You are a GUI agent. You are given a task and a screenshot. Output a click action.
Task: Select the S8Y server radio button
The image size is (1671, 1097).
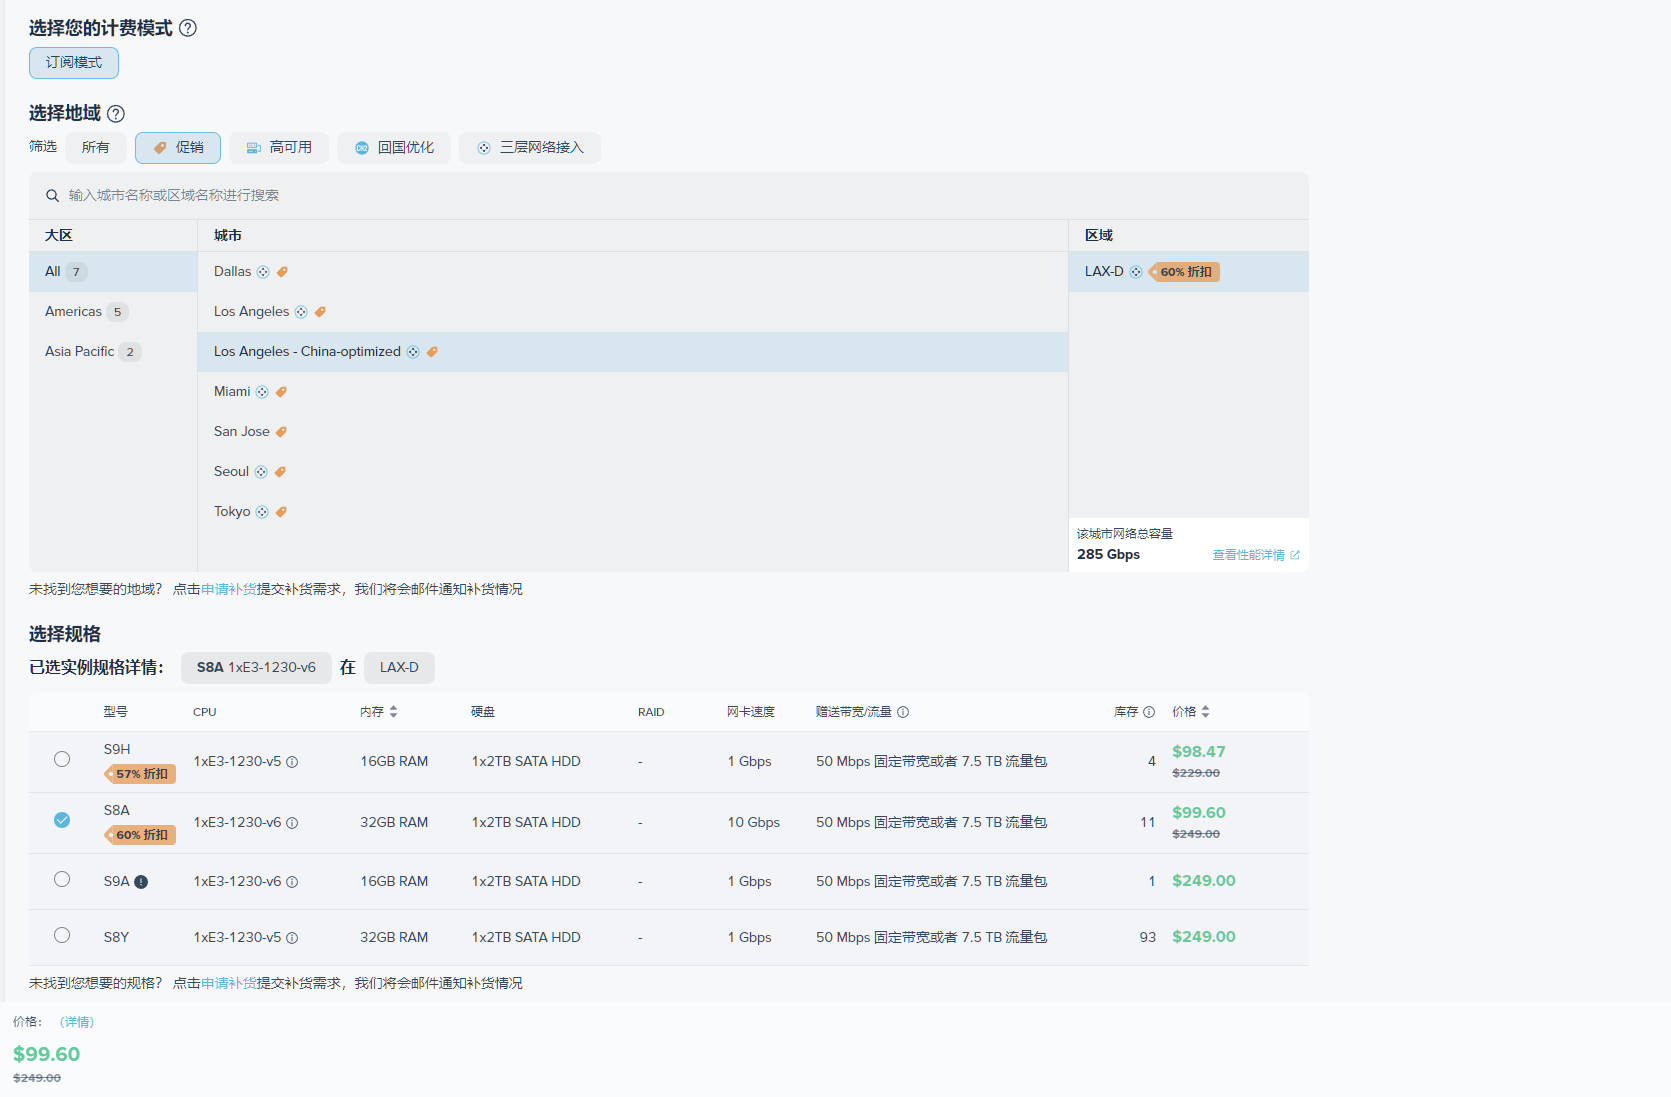point(62,935)
